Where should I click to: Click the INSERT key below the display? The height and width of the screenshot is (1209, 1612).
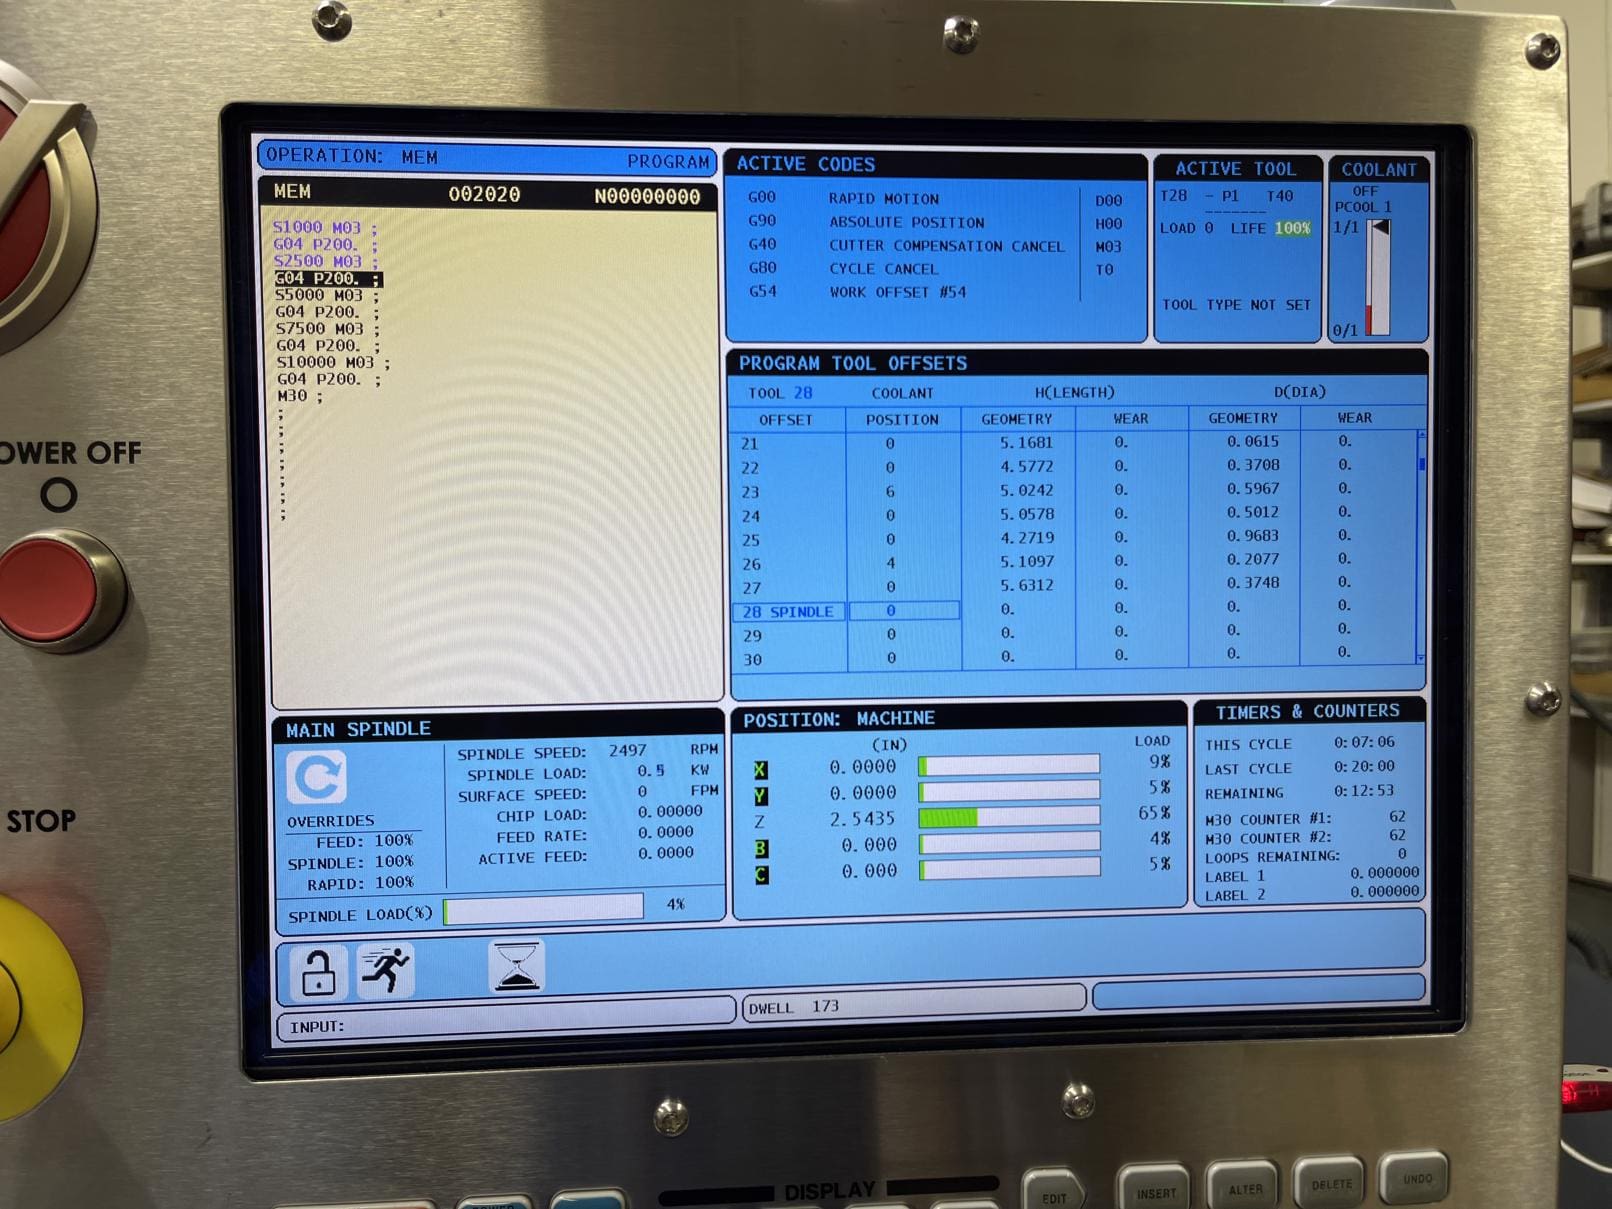pos(1156,1186)
